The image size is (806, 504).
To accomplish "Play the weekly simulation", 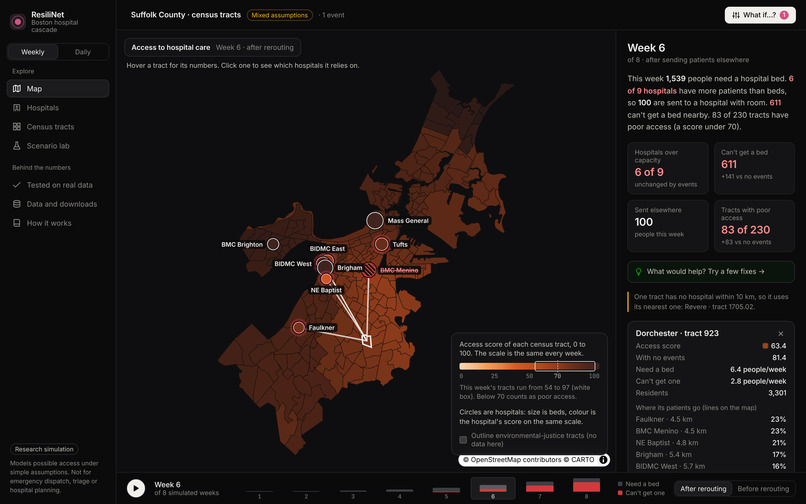I will tap(136, 488).
